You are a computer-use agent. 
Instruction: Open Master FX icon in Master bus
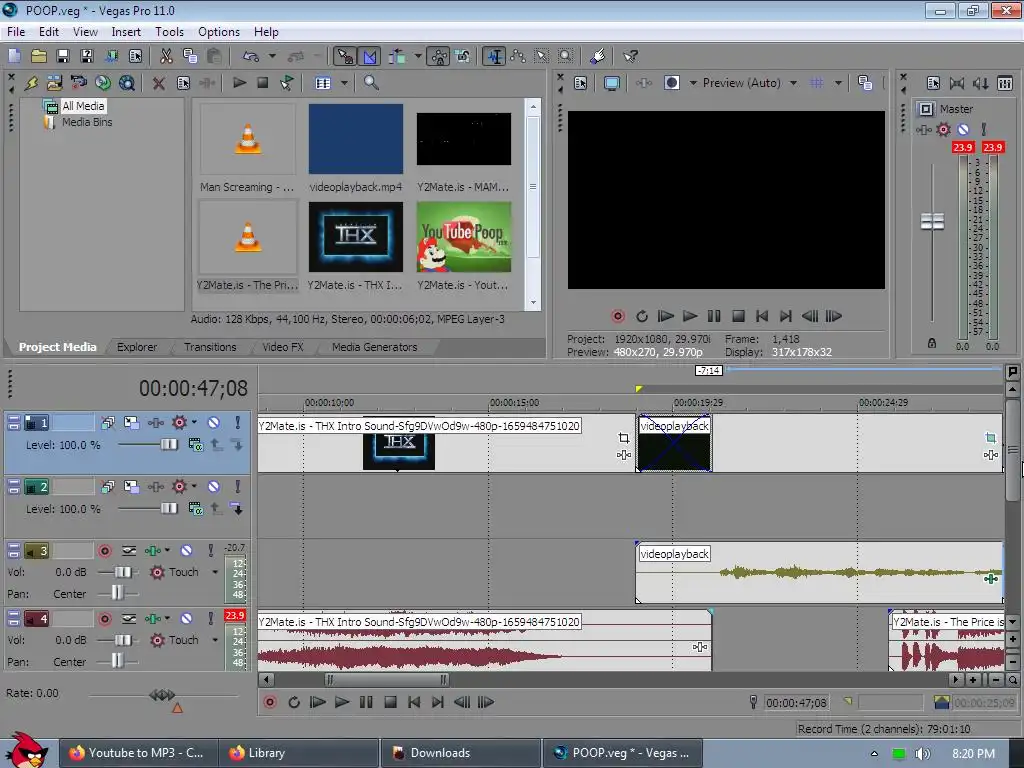point(924,129)
